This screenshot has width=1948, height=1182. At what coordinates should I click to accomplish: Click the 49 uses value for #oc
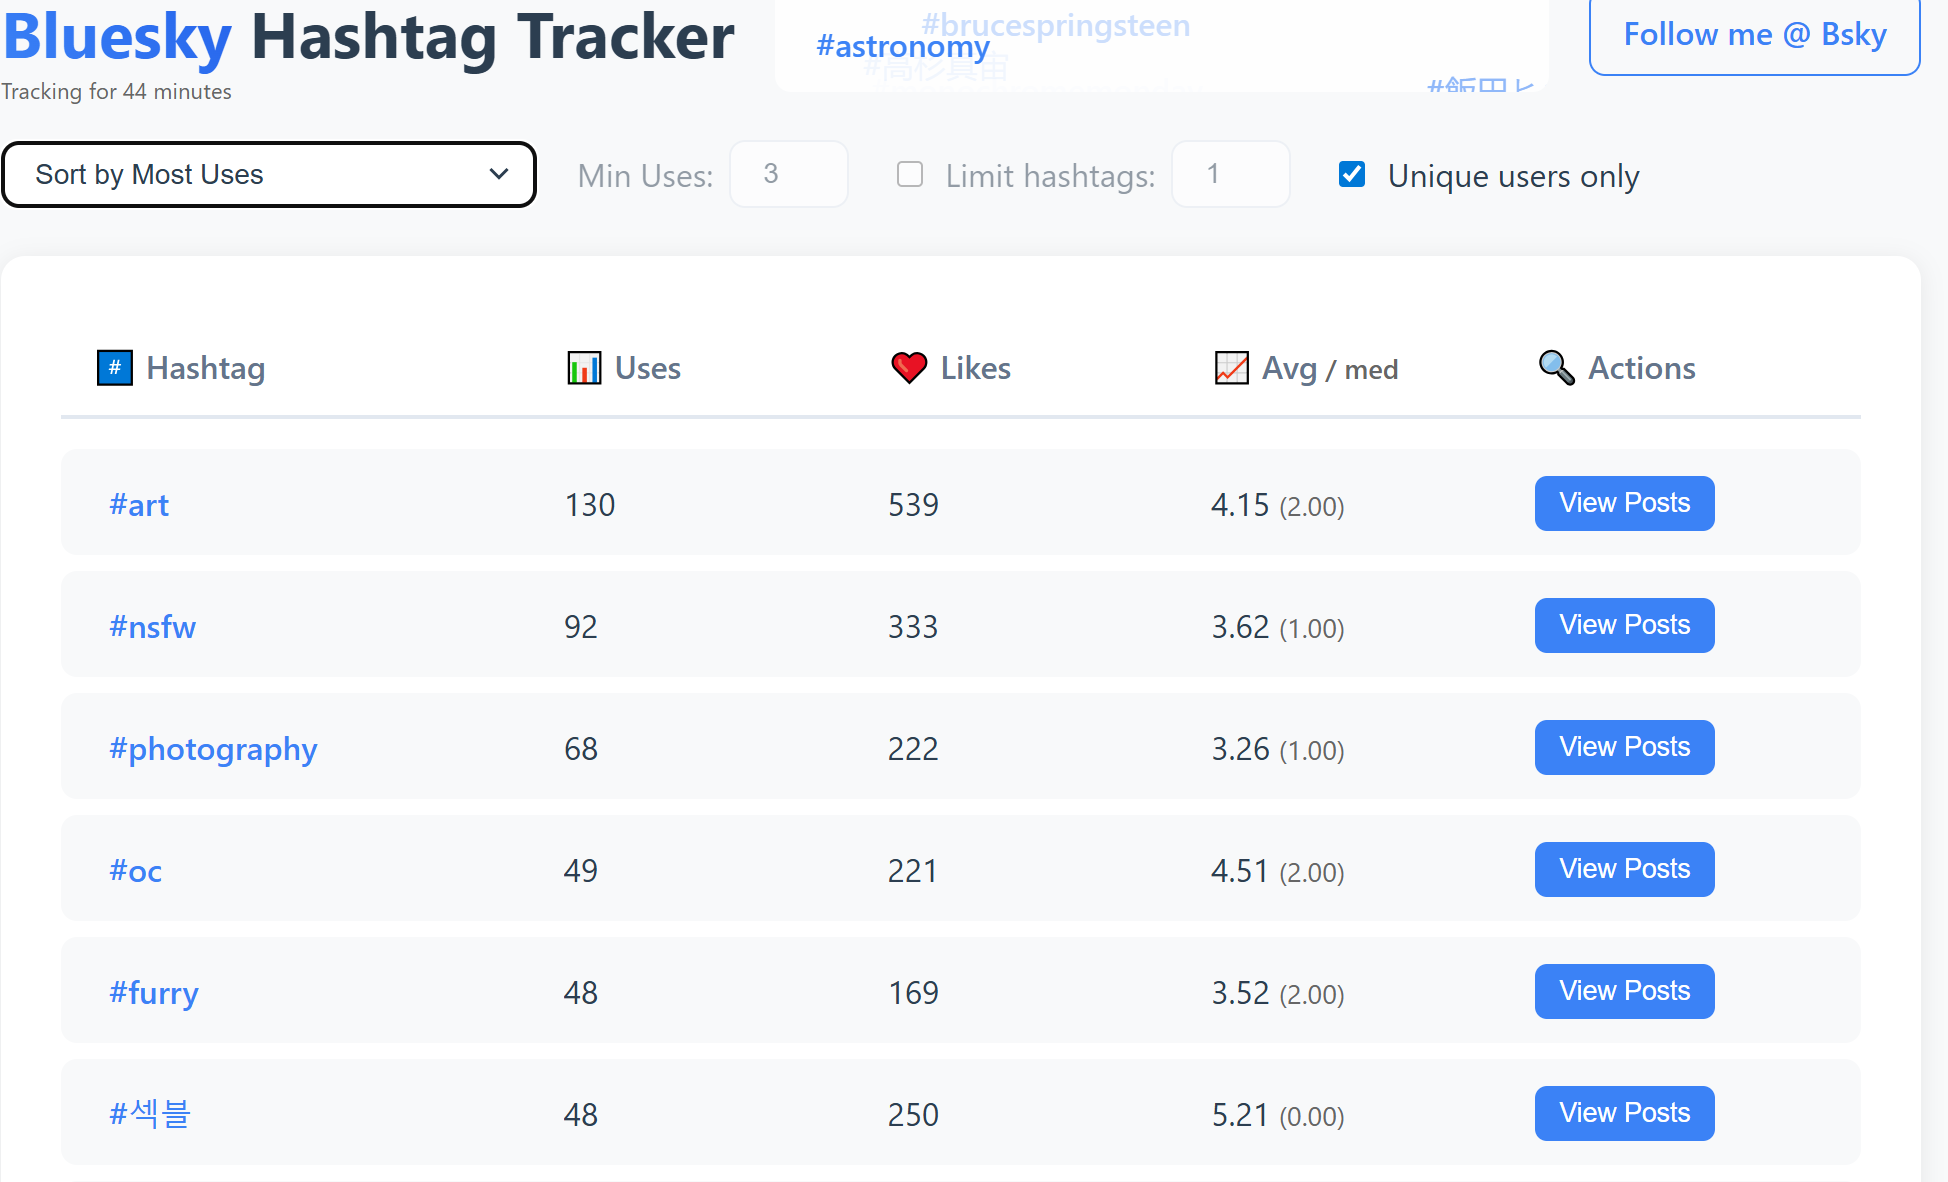581,871
